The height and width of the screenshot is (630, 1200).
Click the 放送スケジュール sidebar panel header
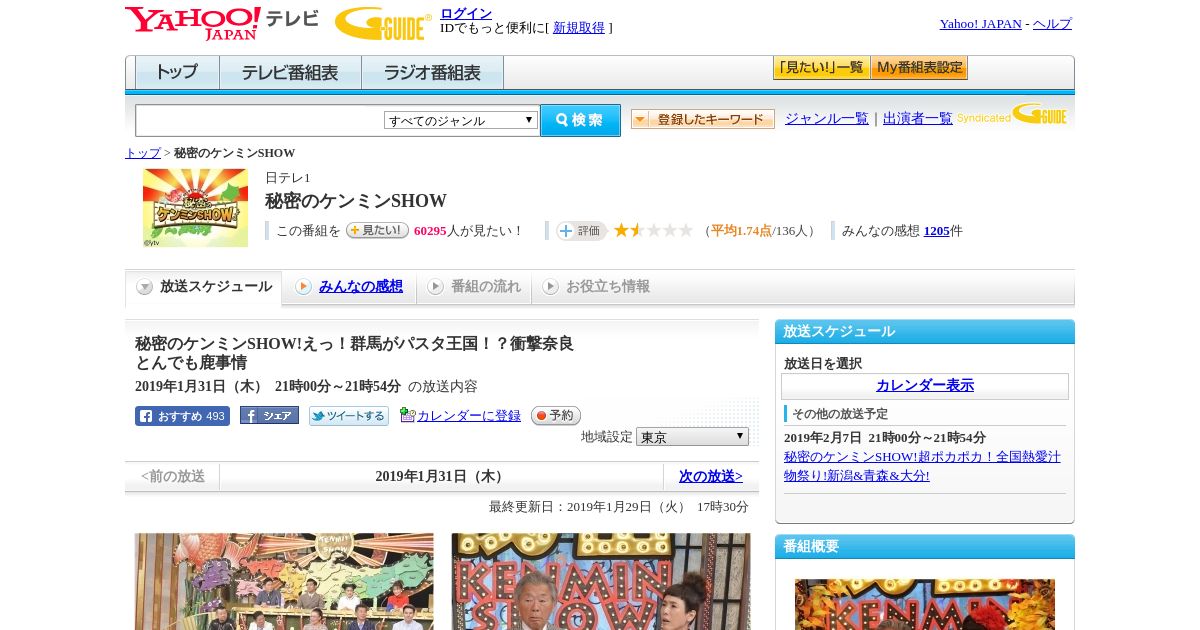click(x=925, y=332)
